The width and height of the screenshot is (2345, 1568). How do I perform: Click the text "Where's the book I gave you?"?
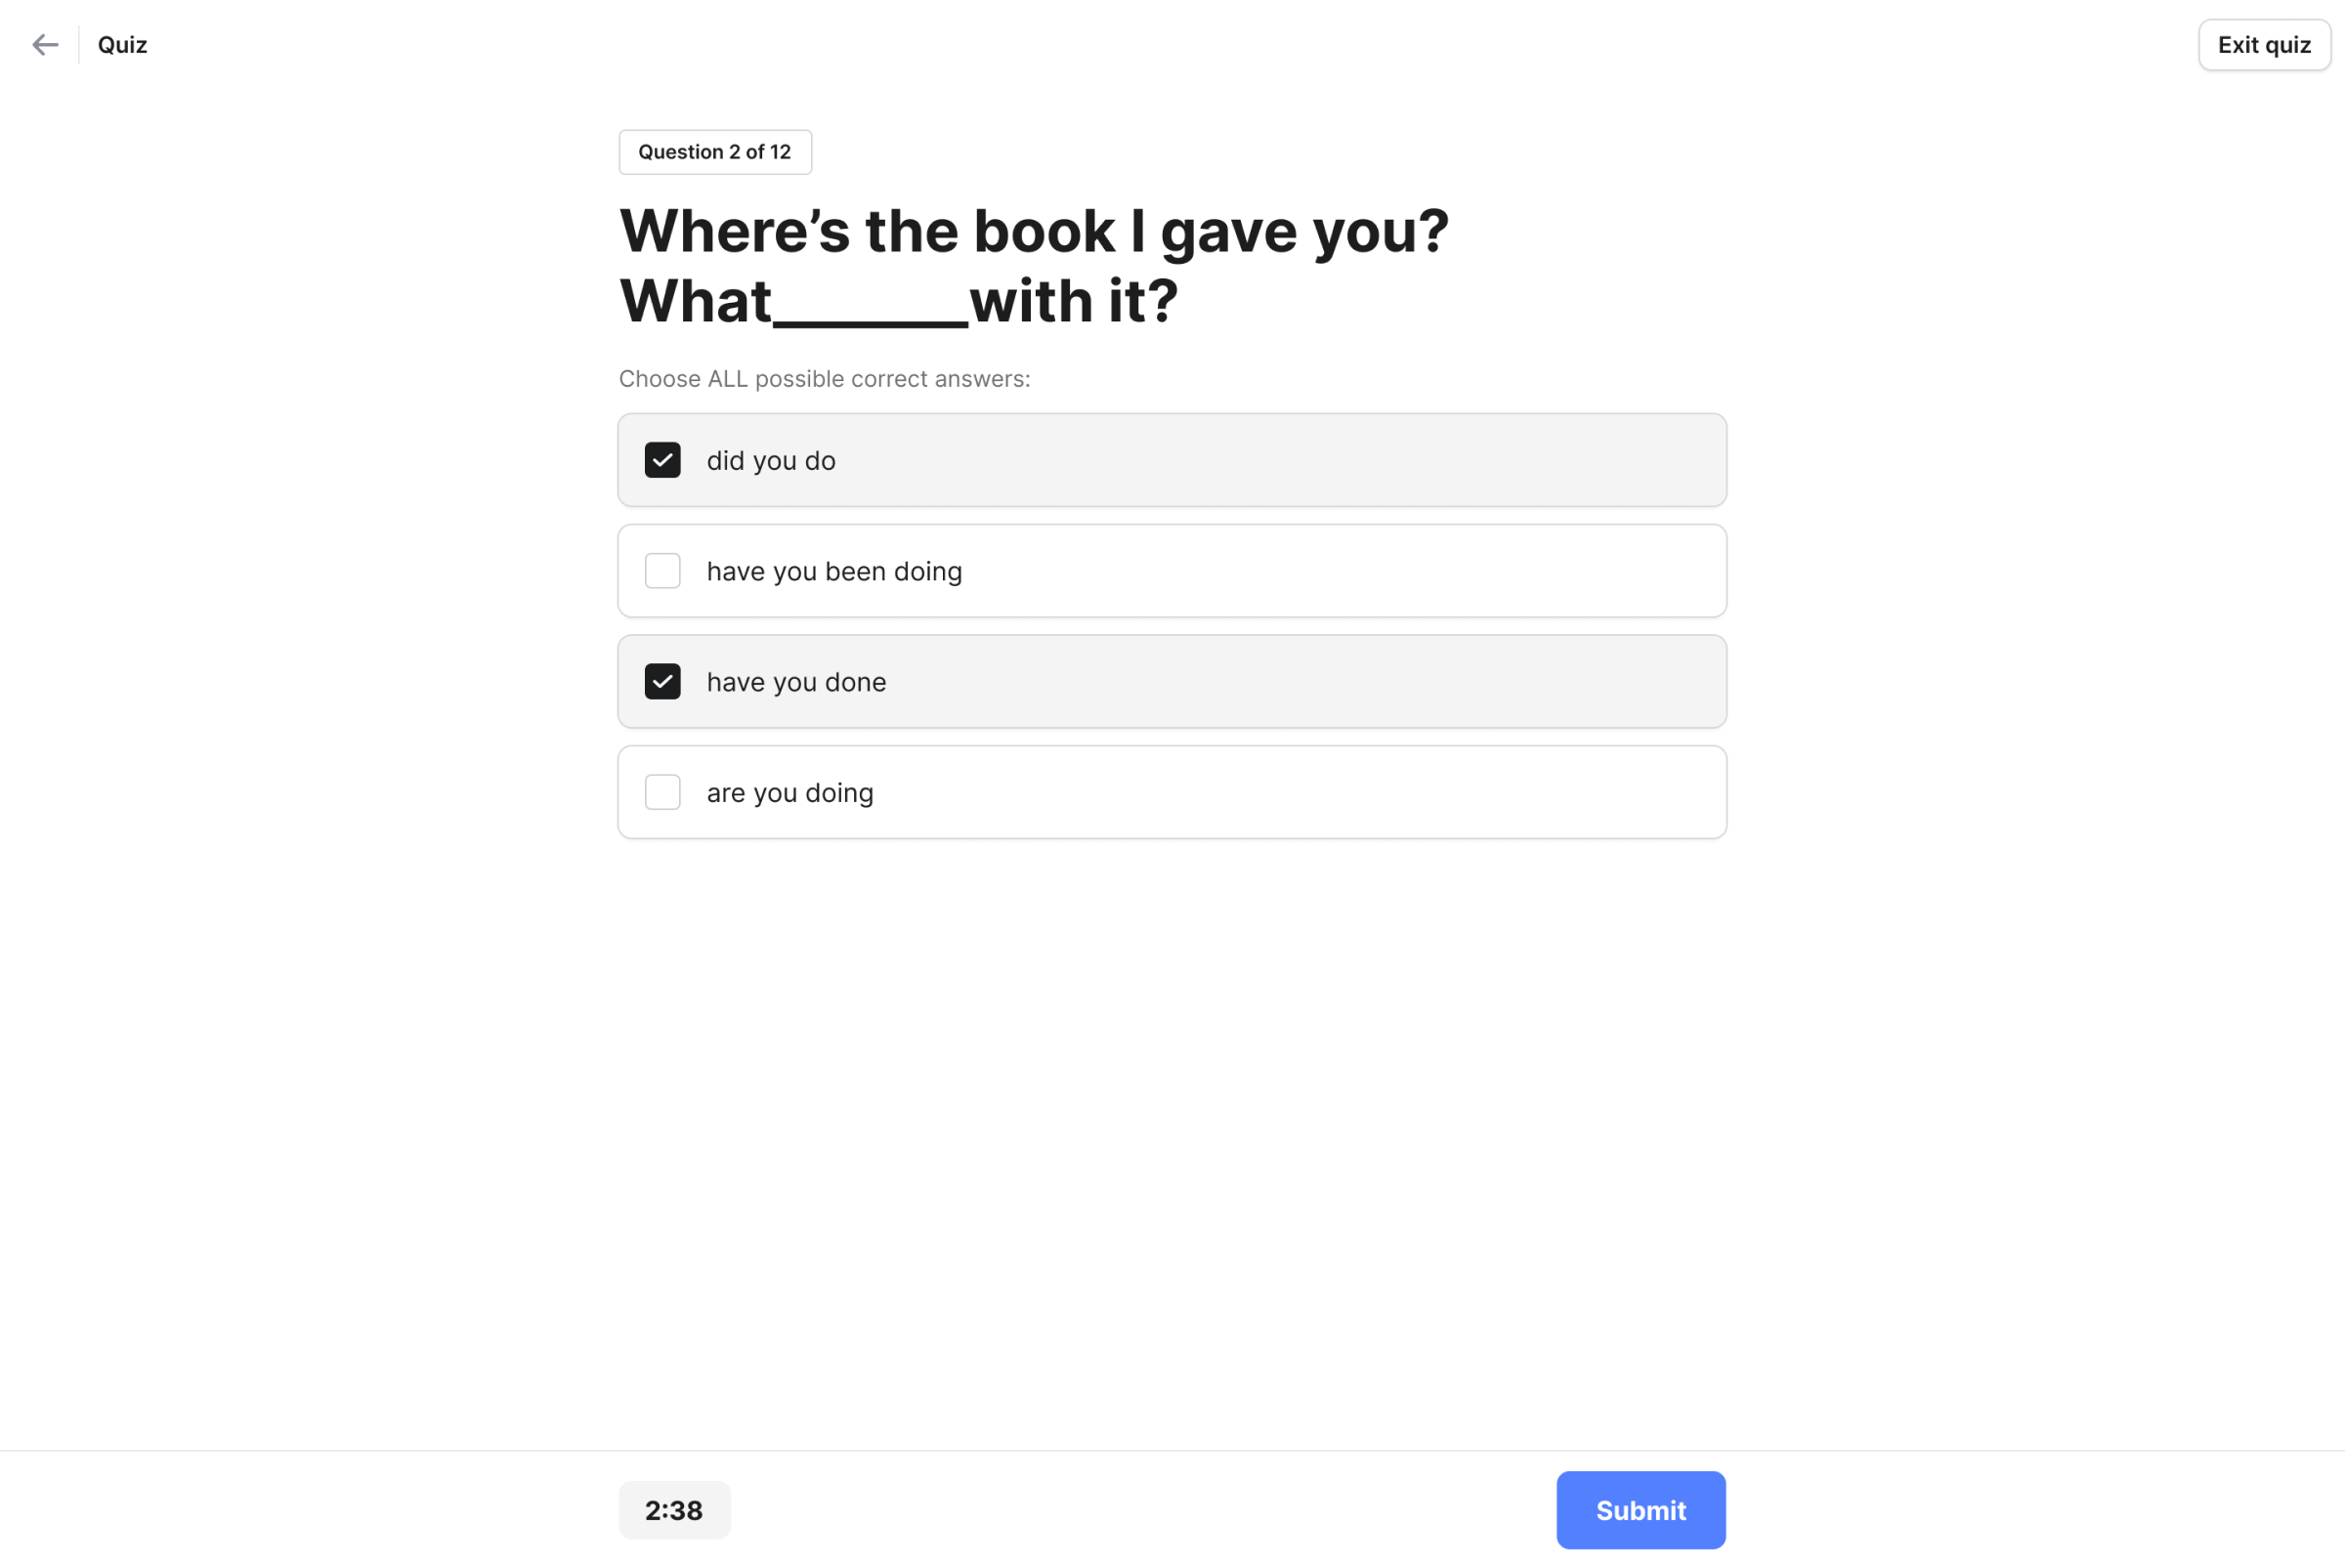(x=1033, y=231)
